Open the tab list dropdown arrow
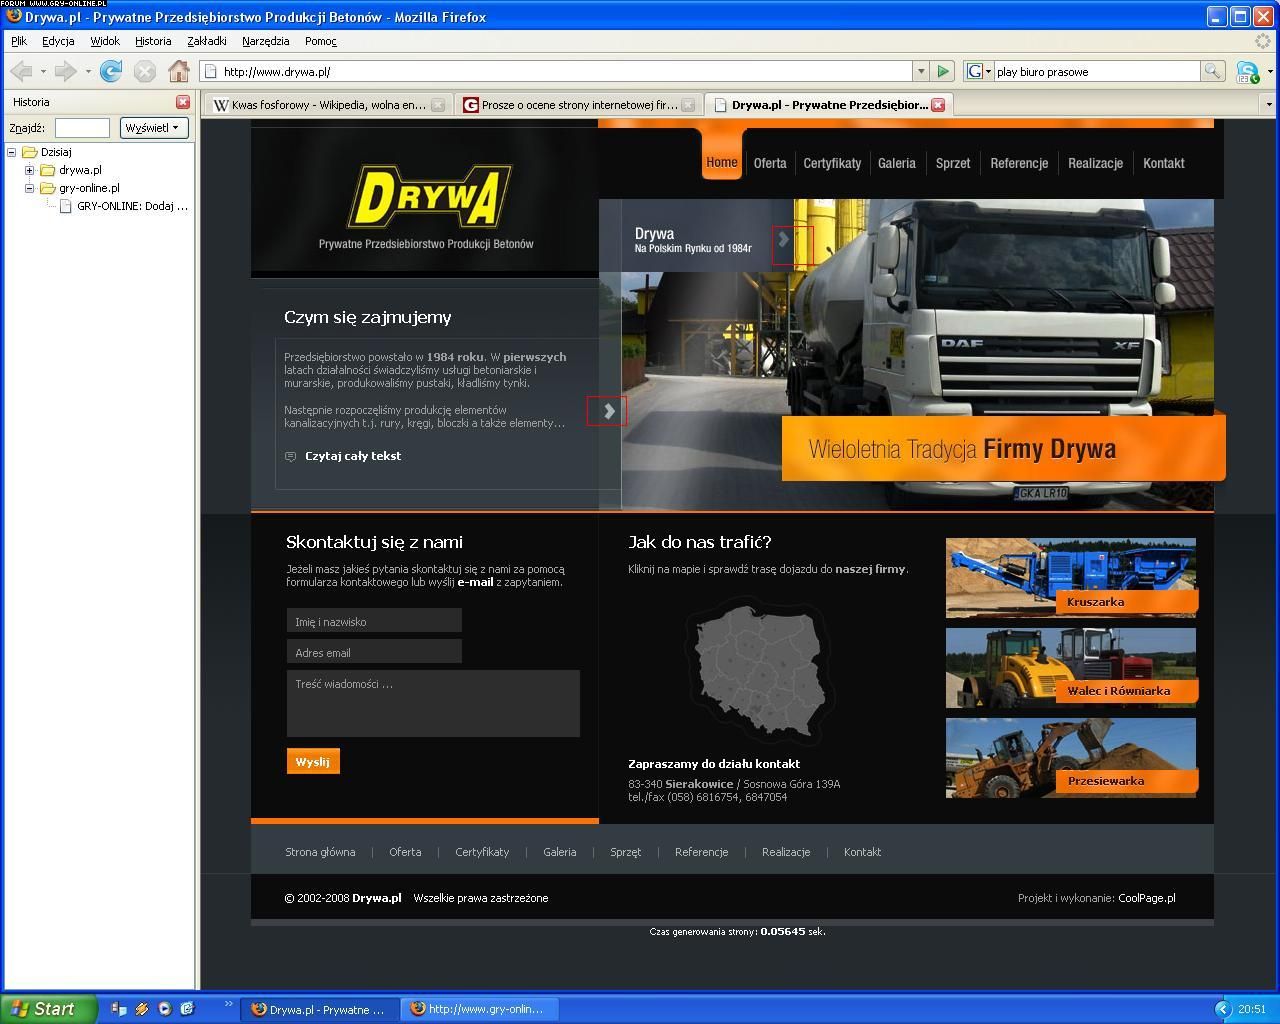Screen dimensions: 1280x1024 [x=1269, y=104]
